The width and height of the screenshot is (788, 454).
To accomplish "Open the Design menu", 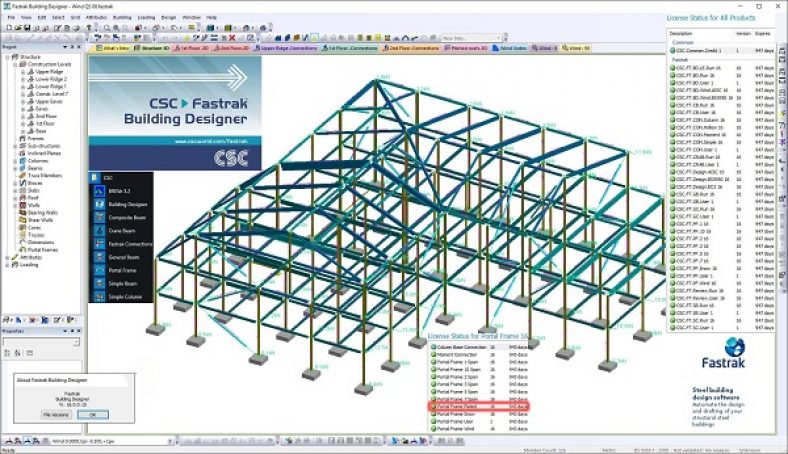I will [x=169, y=18].
